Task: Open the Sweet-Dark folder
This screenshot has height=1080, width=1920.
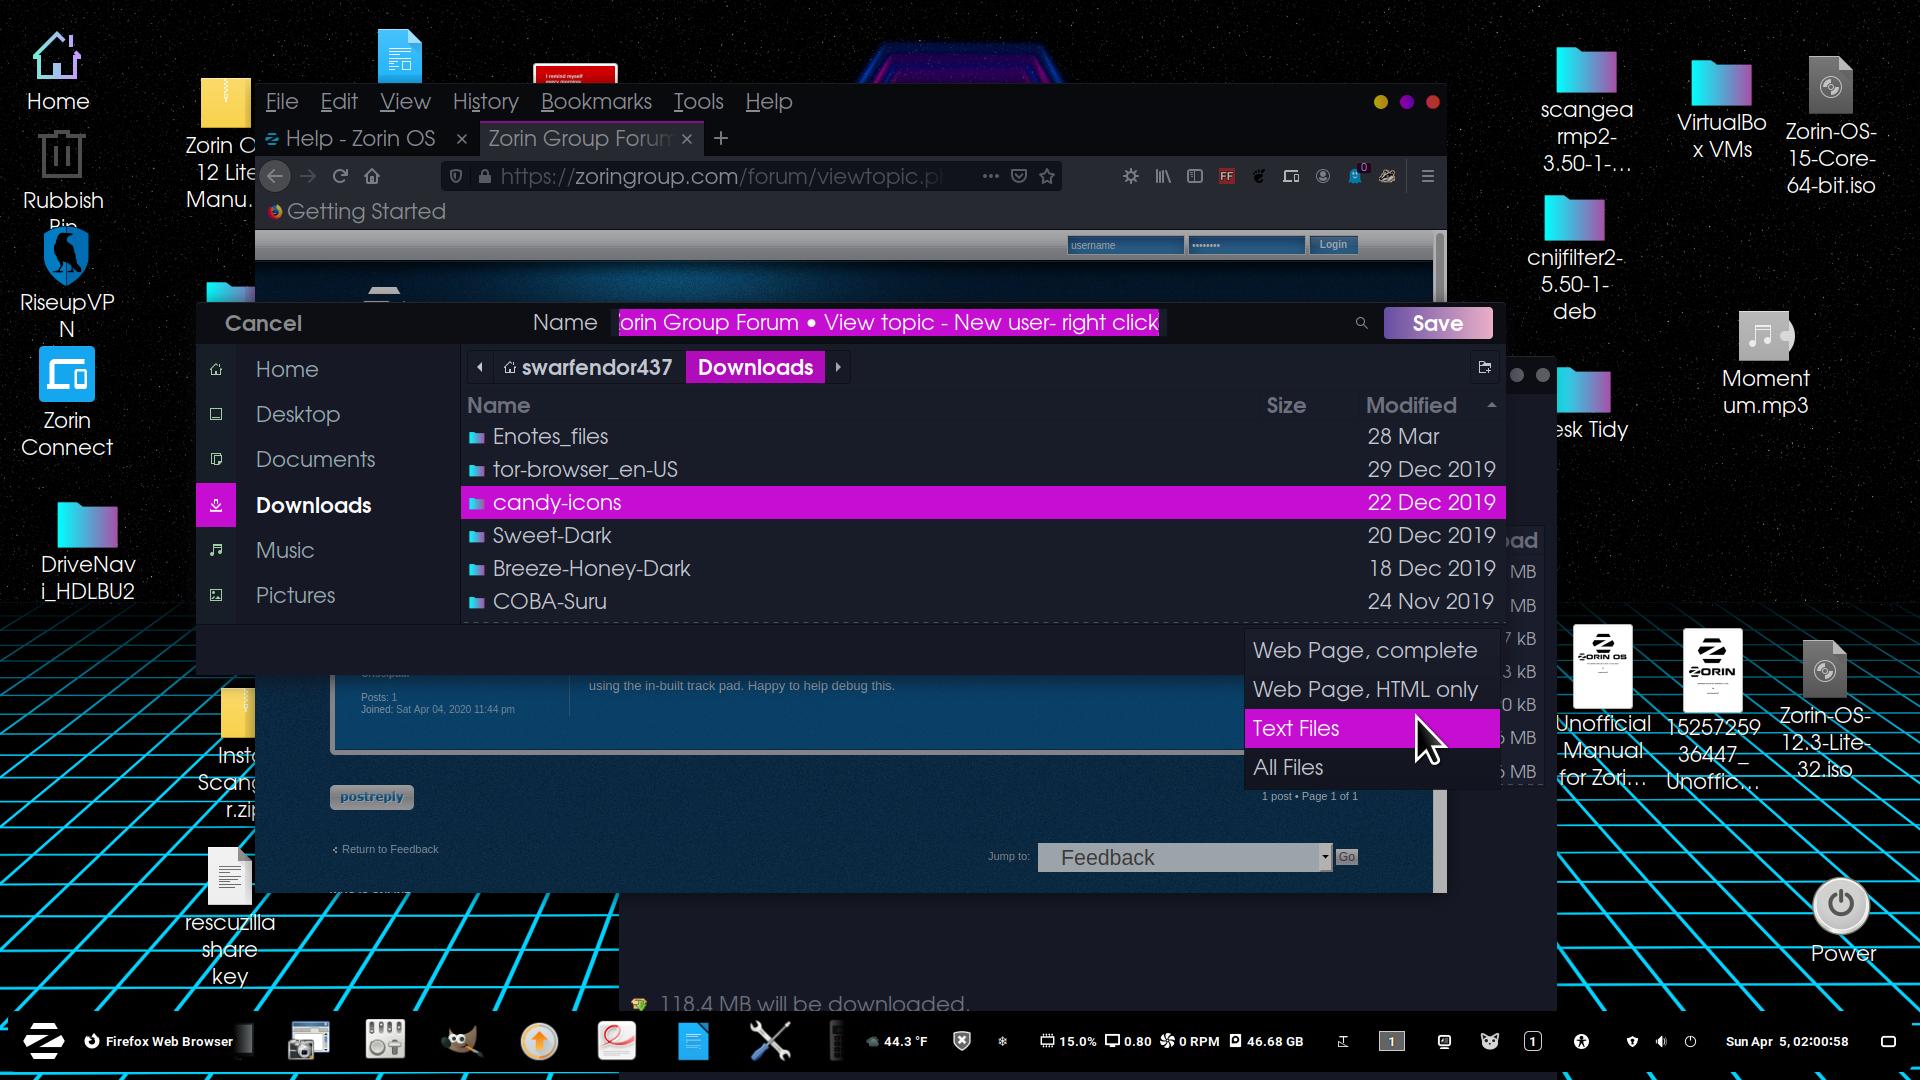Action: (x=552, y=535)
